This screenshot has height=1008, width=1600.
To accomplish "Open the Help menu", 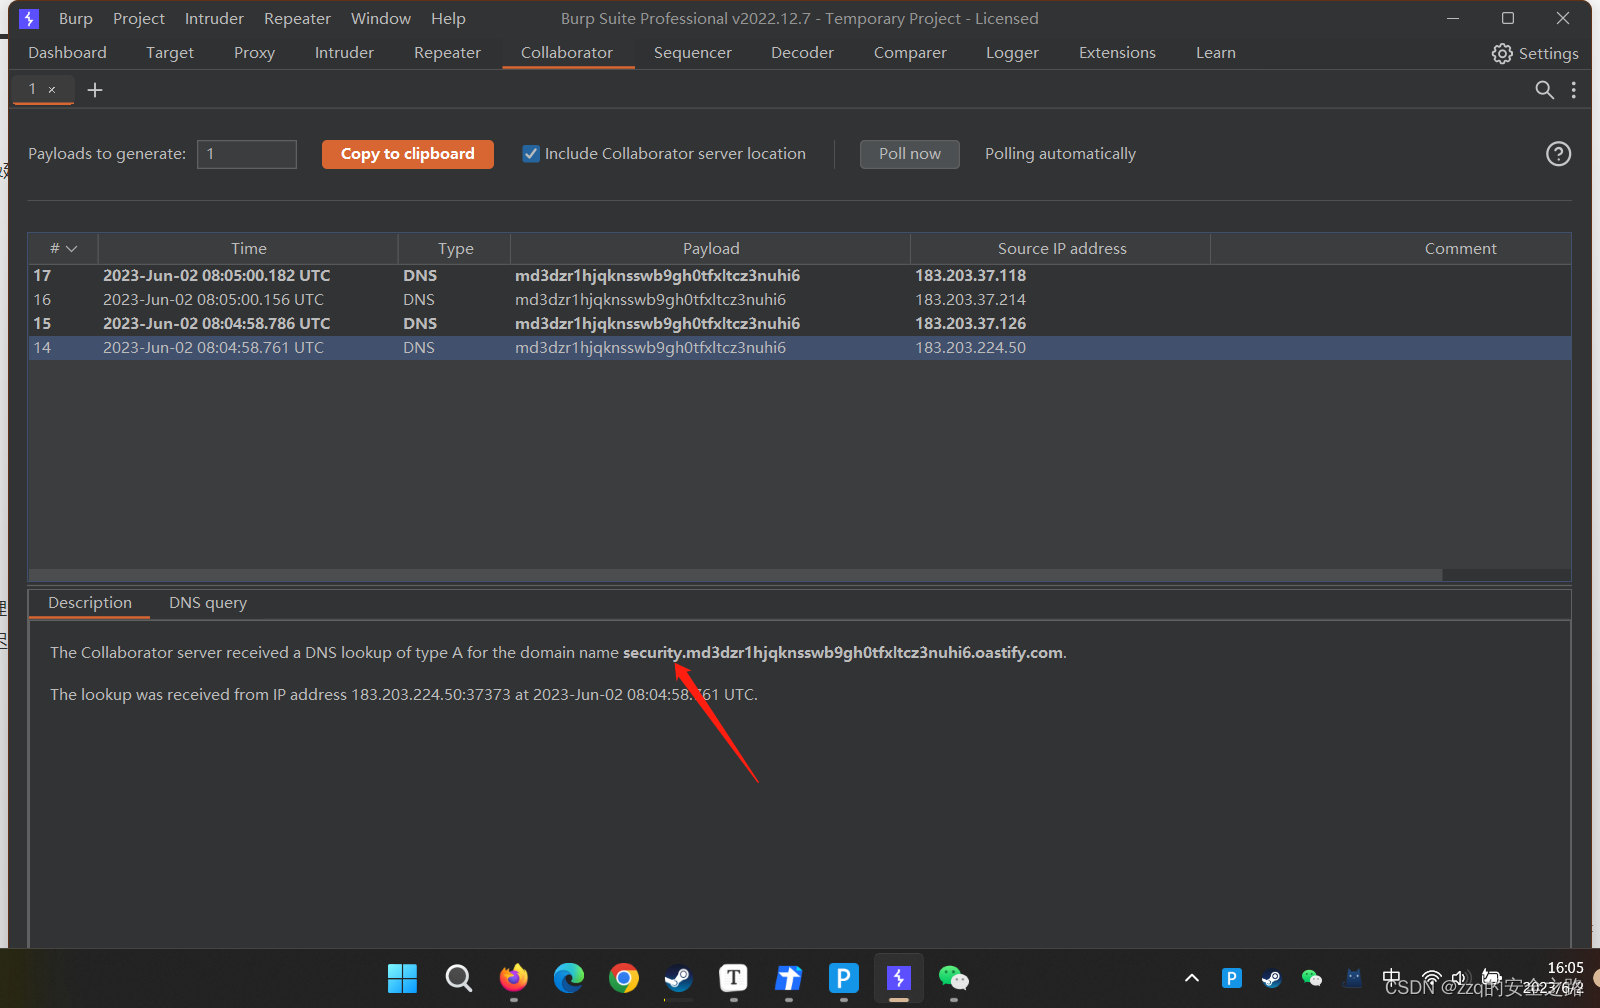I will (448, 19).
